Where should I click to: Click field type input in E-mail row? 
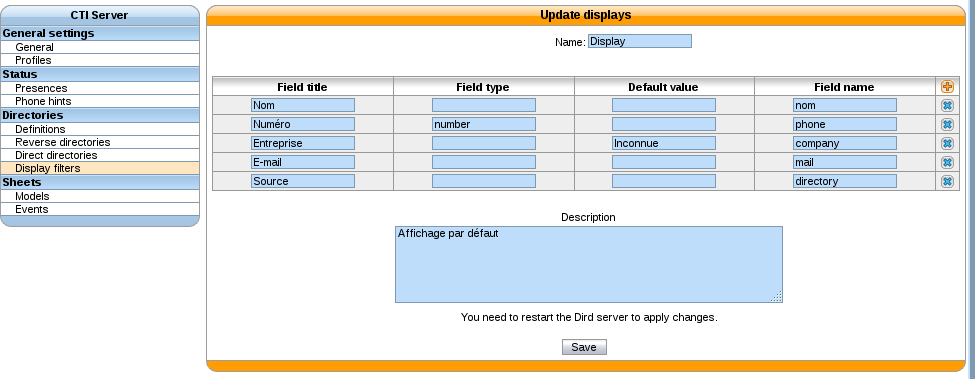point(484,162)
